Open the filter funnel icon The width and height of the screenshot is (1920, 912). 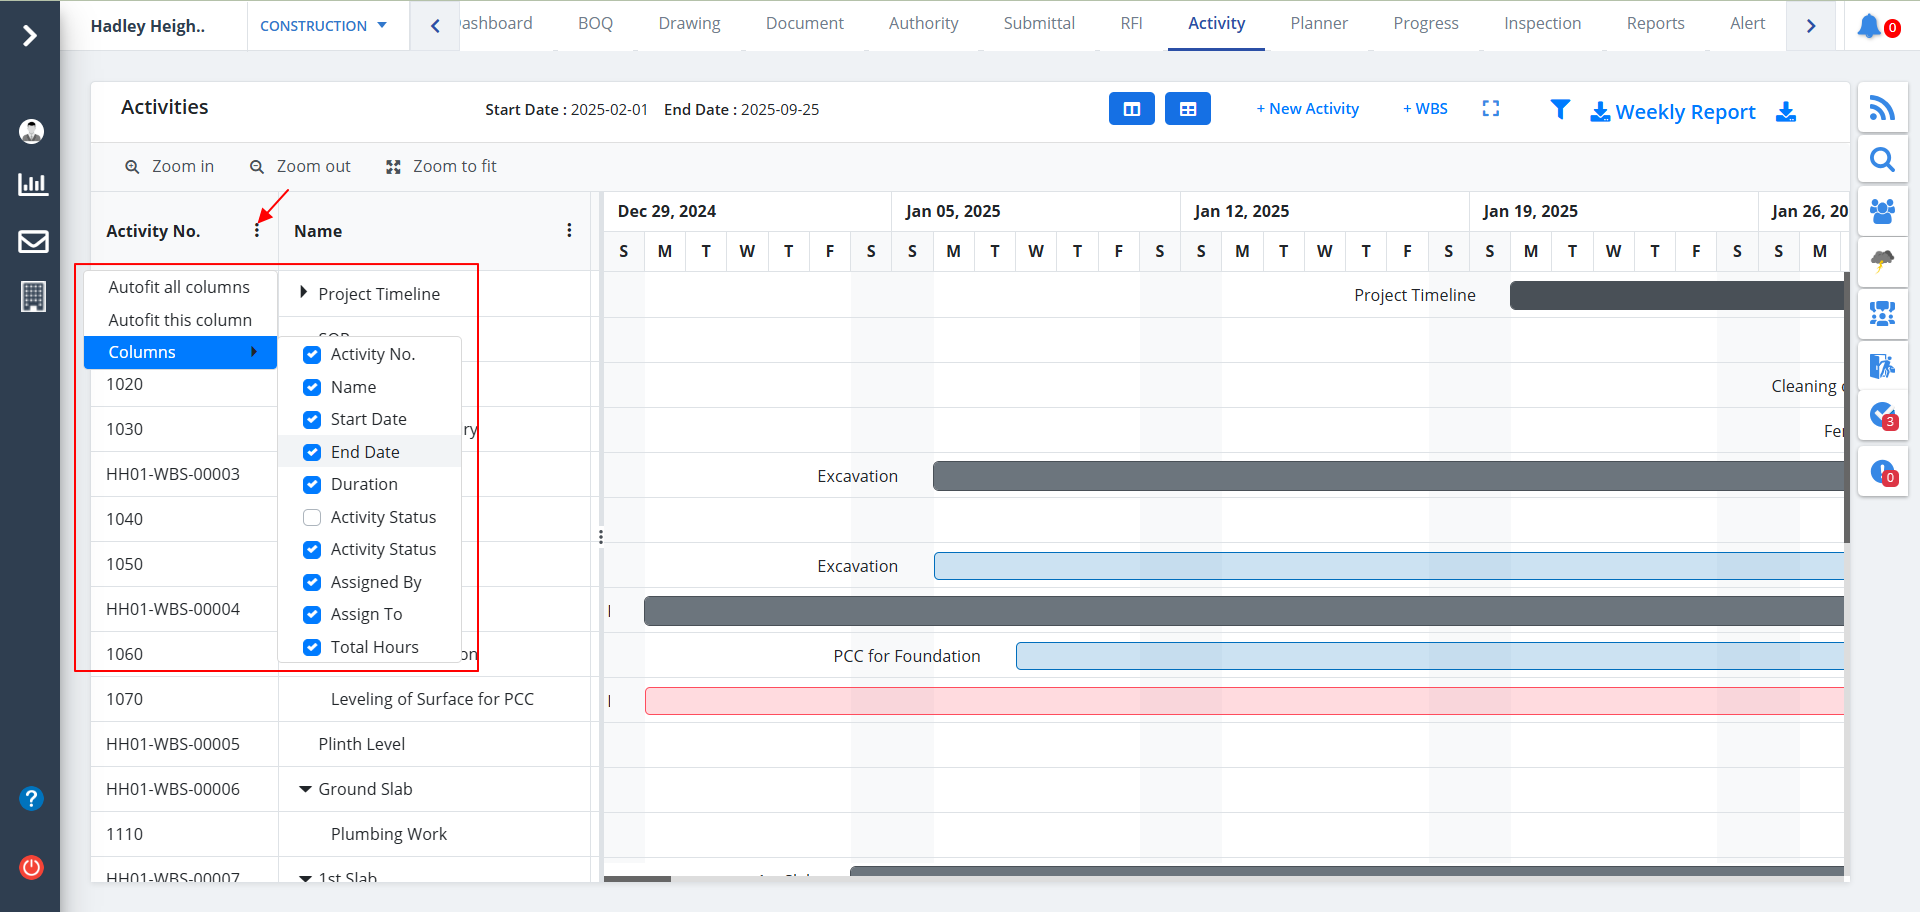(x=1559, y=110)
